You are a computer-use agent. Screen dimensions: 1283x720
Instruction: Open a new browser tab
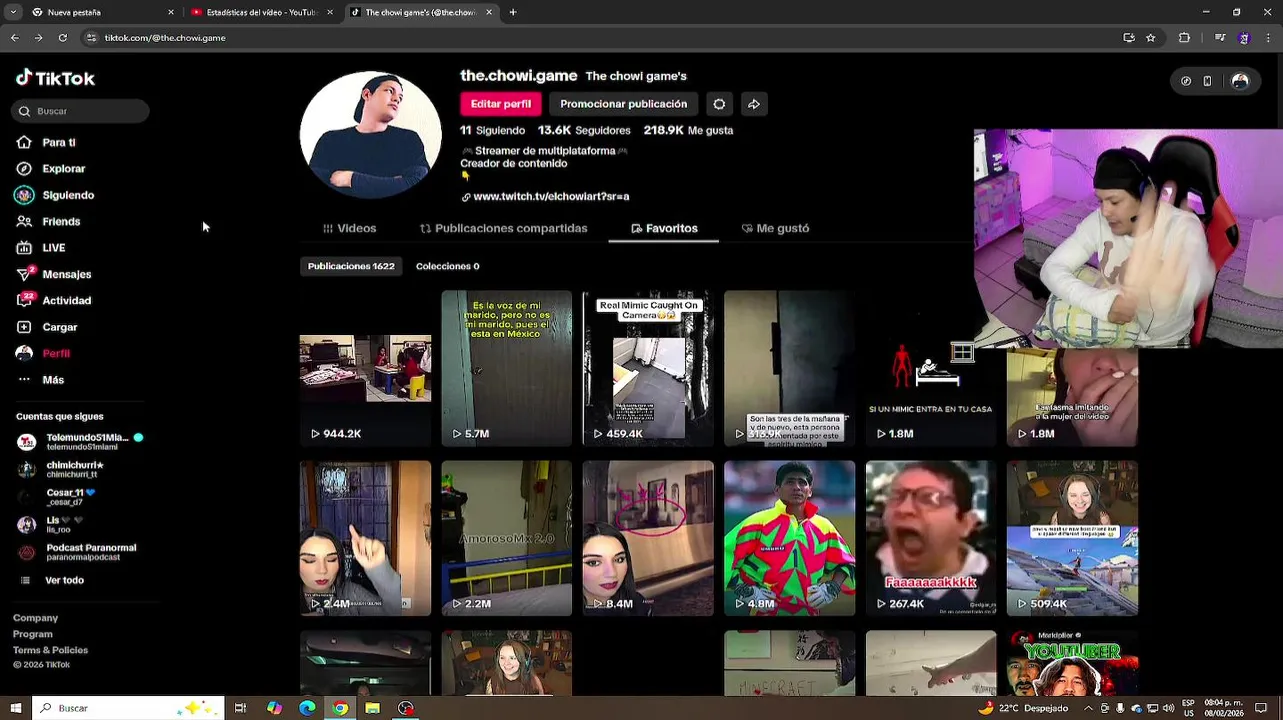[x=513, y=12]
